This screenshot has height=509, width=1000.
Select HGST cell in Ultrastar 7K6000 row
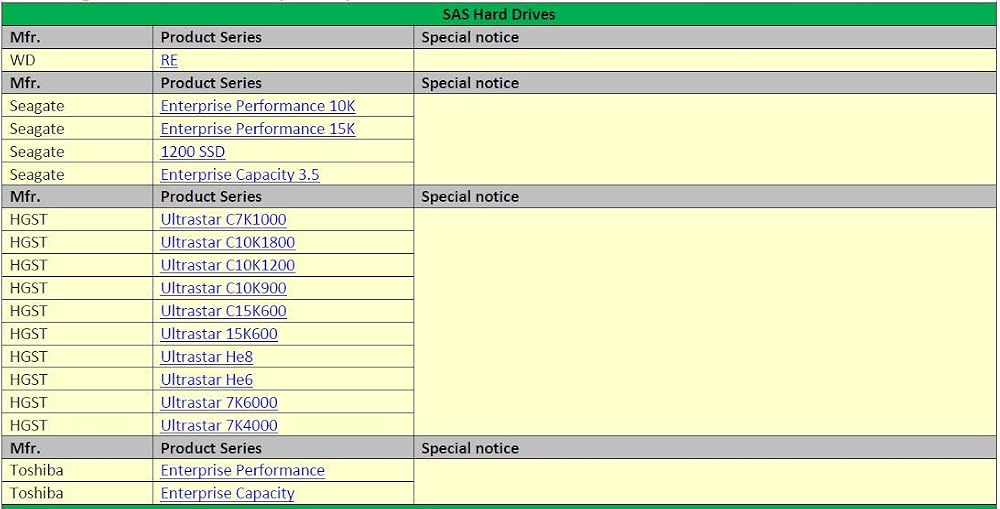[x=77, y=403]
